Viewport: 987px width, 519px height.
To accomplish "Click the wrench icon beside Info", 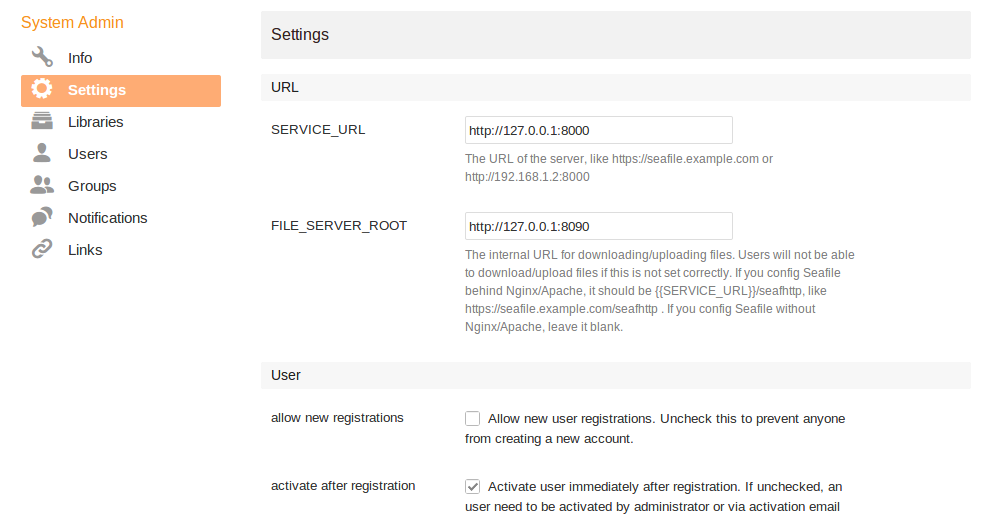I will [42, 57].
